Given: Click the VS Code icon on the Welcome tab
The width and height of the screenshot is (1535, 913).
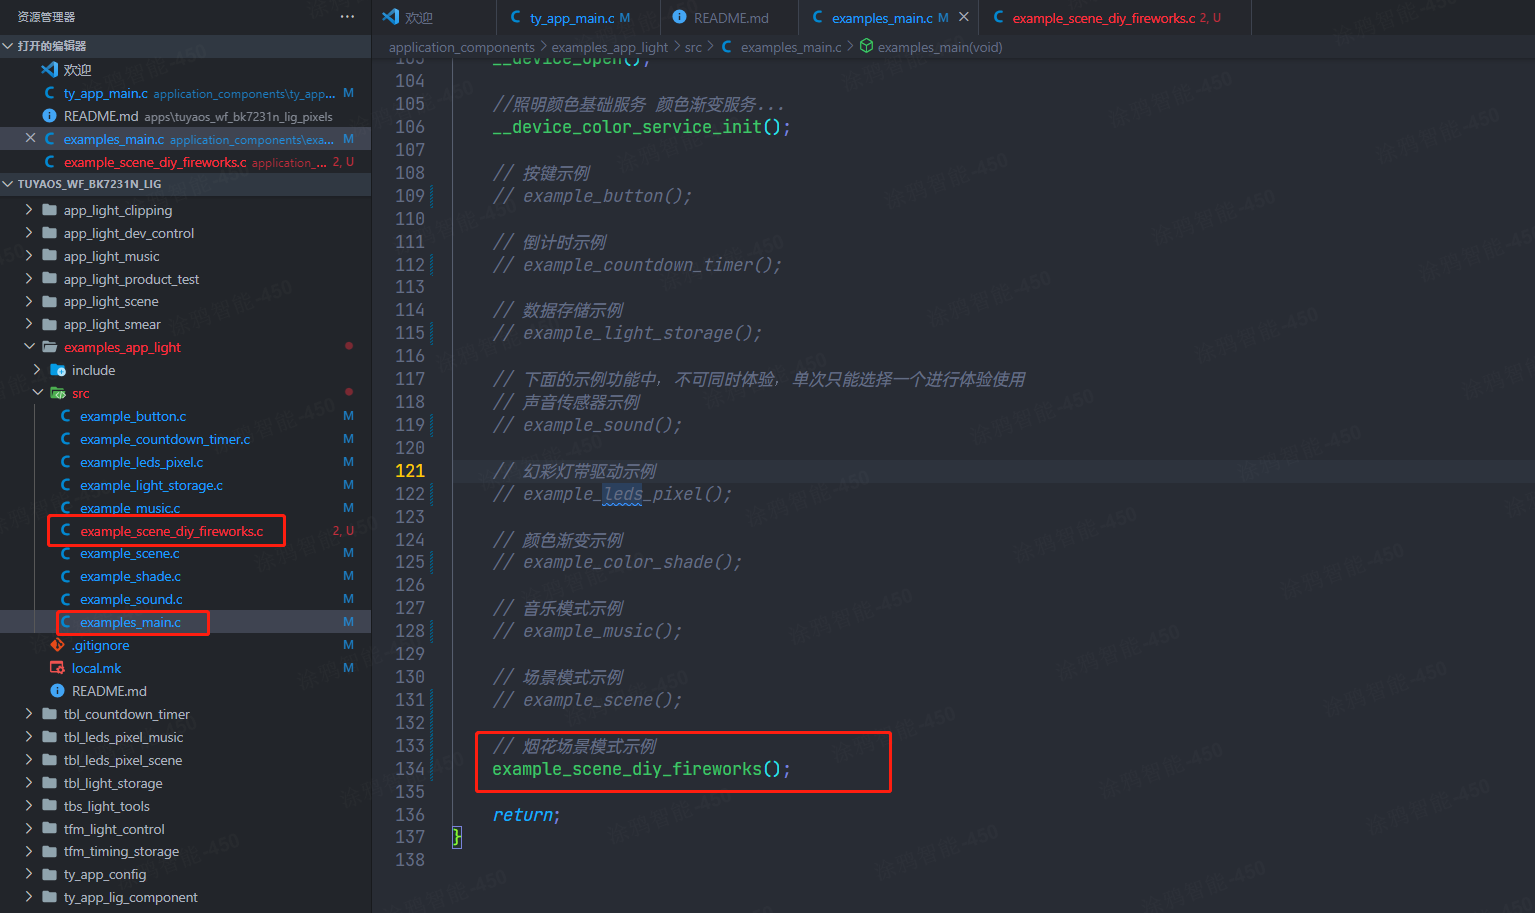Looking at the screenshot, I should coord(391,17).
